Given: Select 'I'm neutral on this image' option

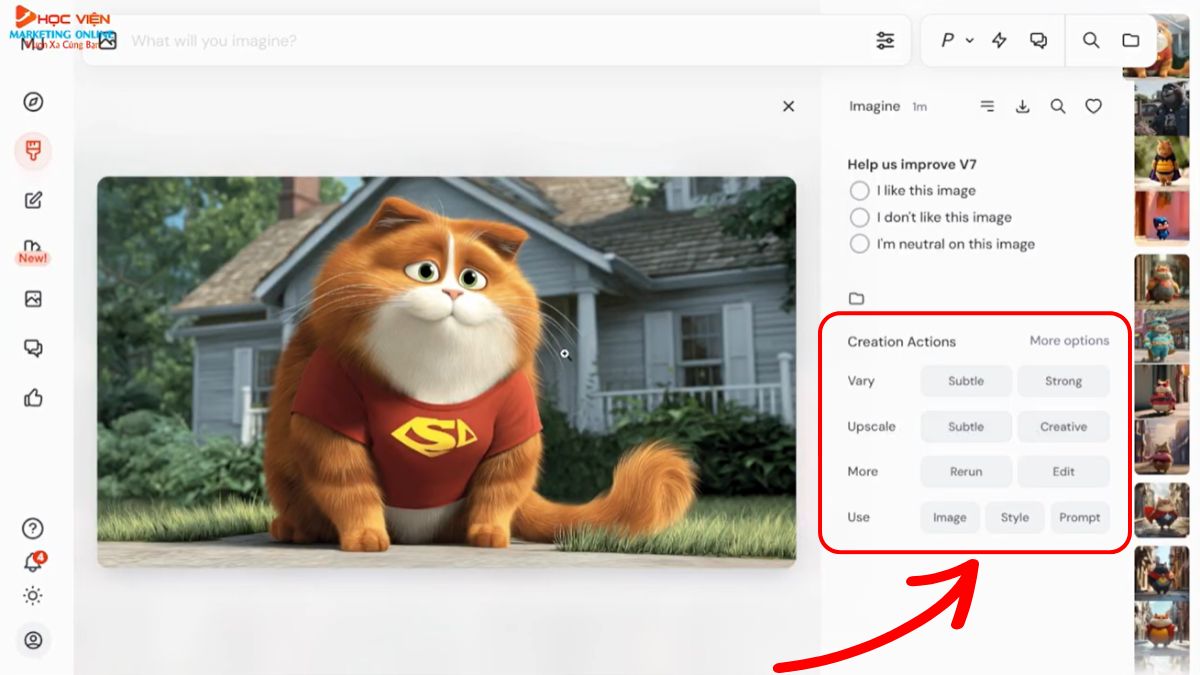Looking at the screenshot, I should pos(942,244).
